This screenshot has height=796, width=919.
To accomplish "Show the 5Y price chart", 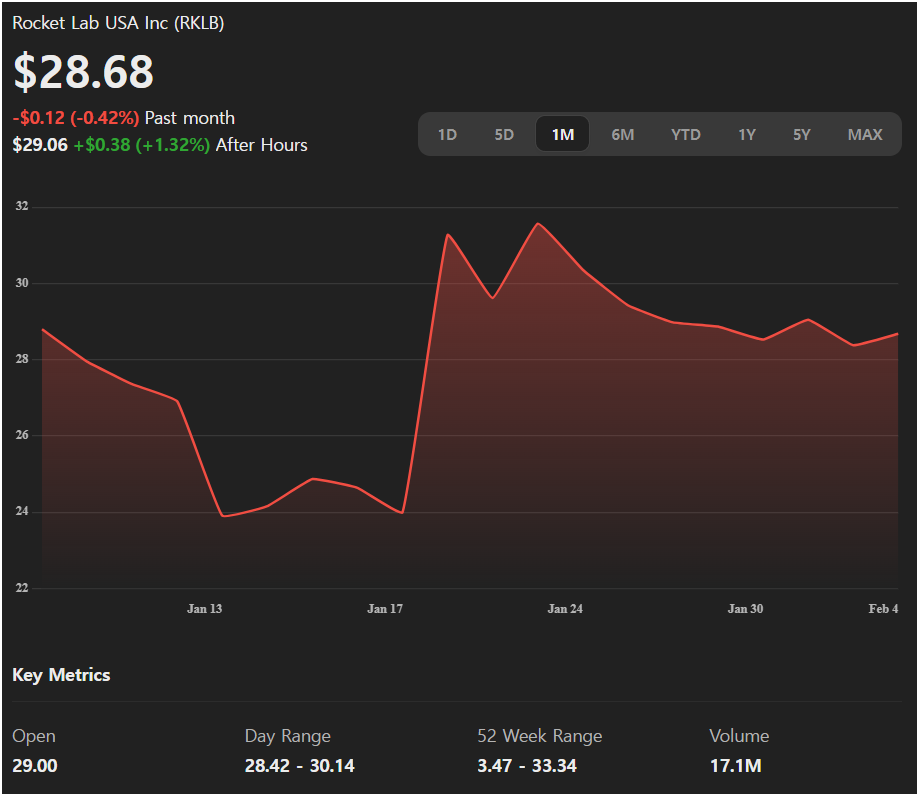I will coord(801,135).
